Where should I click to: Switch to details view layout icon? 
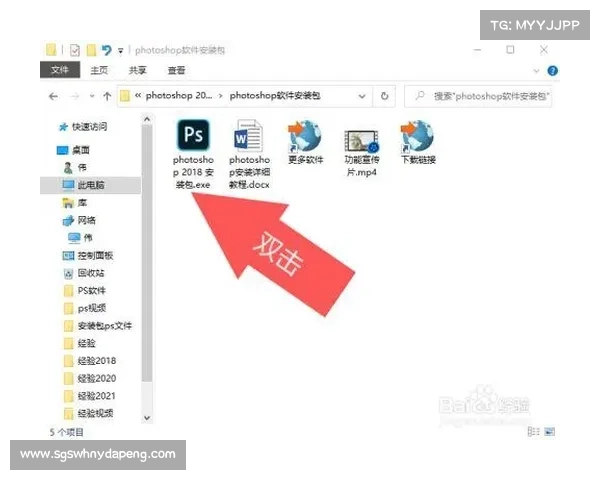pos(533,432)
